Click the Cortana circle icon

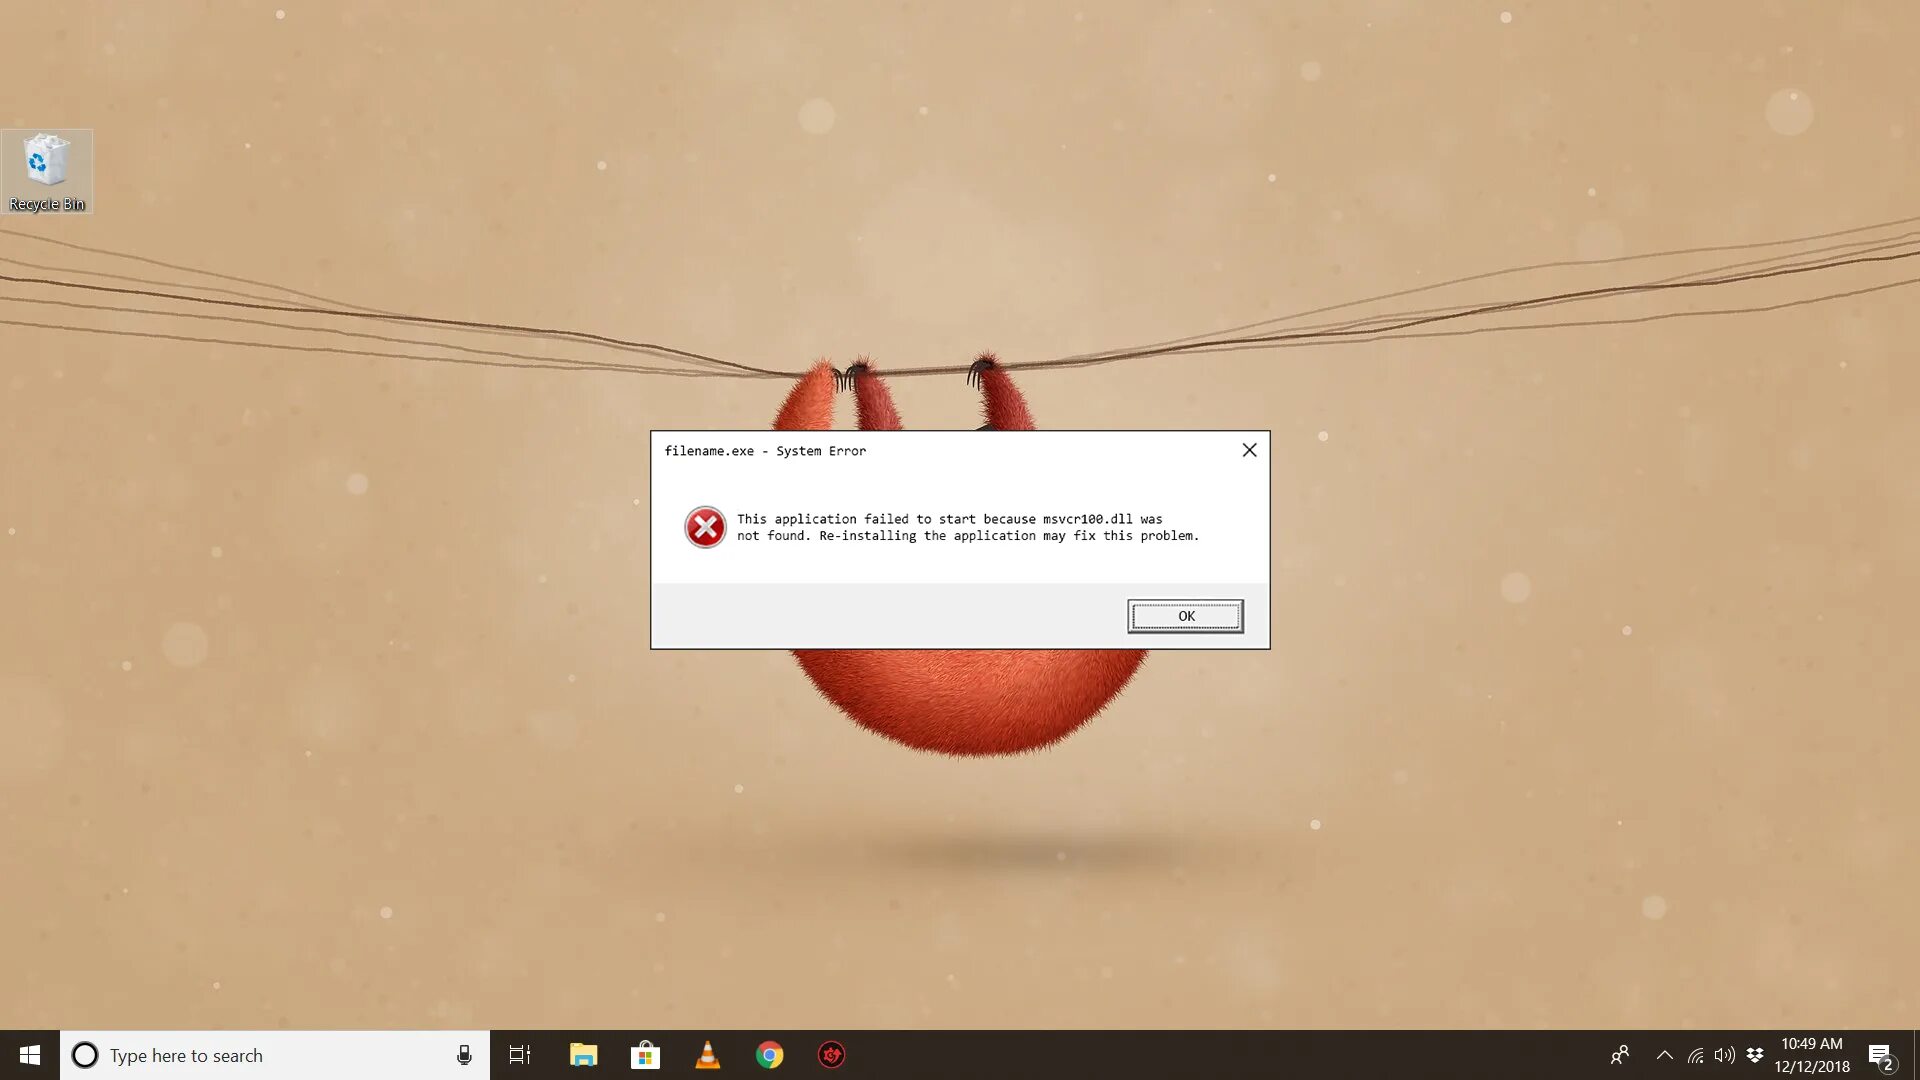tap(85, 1055)
